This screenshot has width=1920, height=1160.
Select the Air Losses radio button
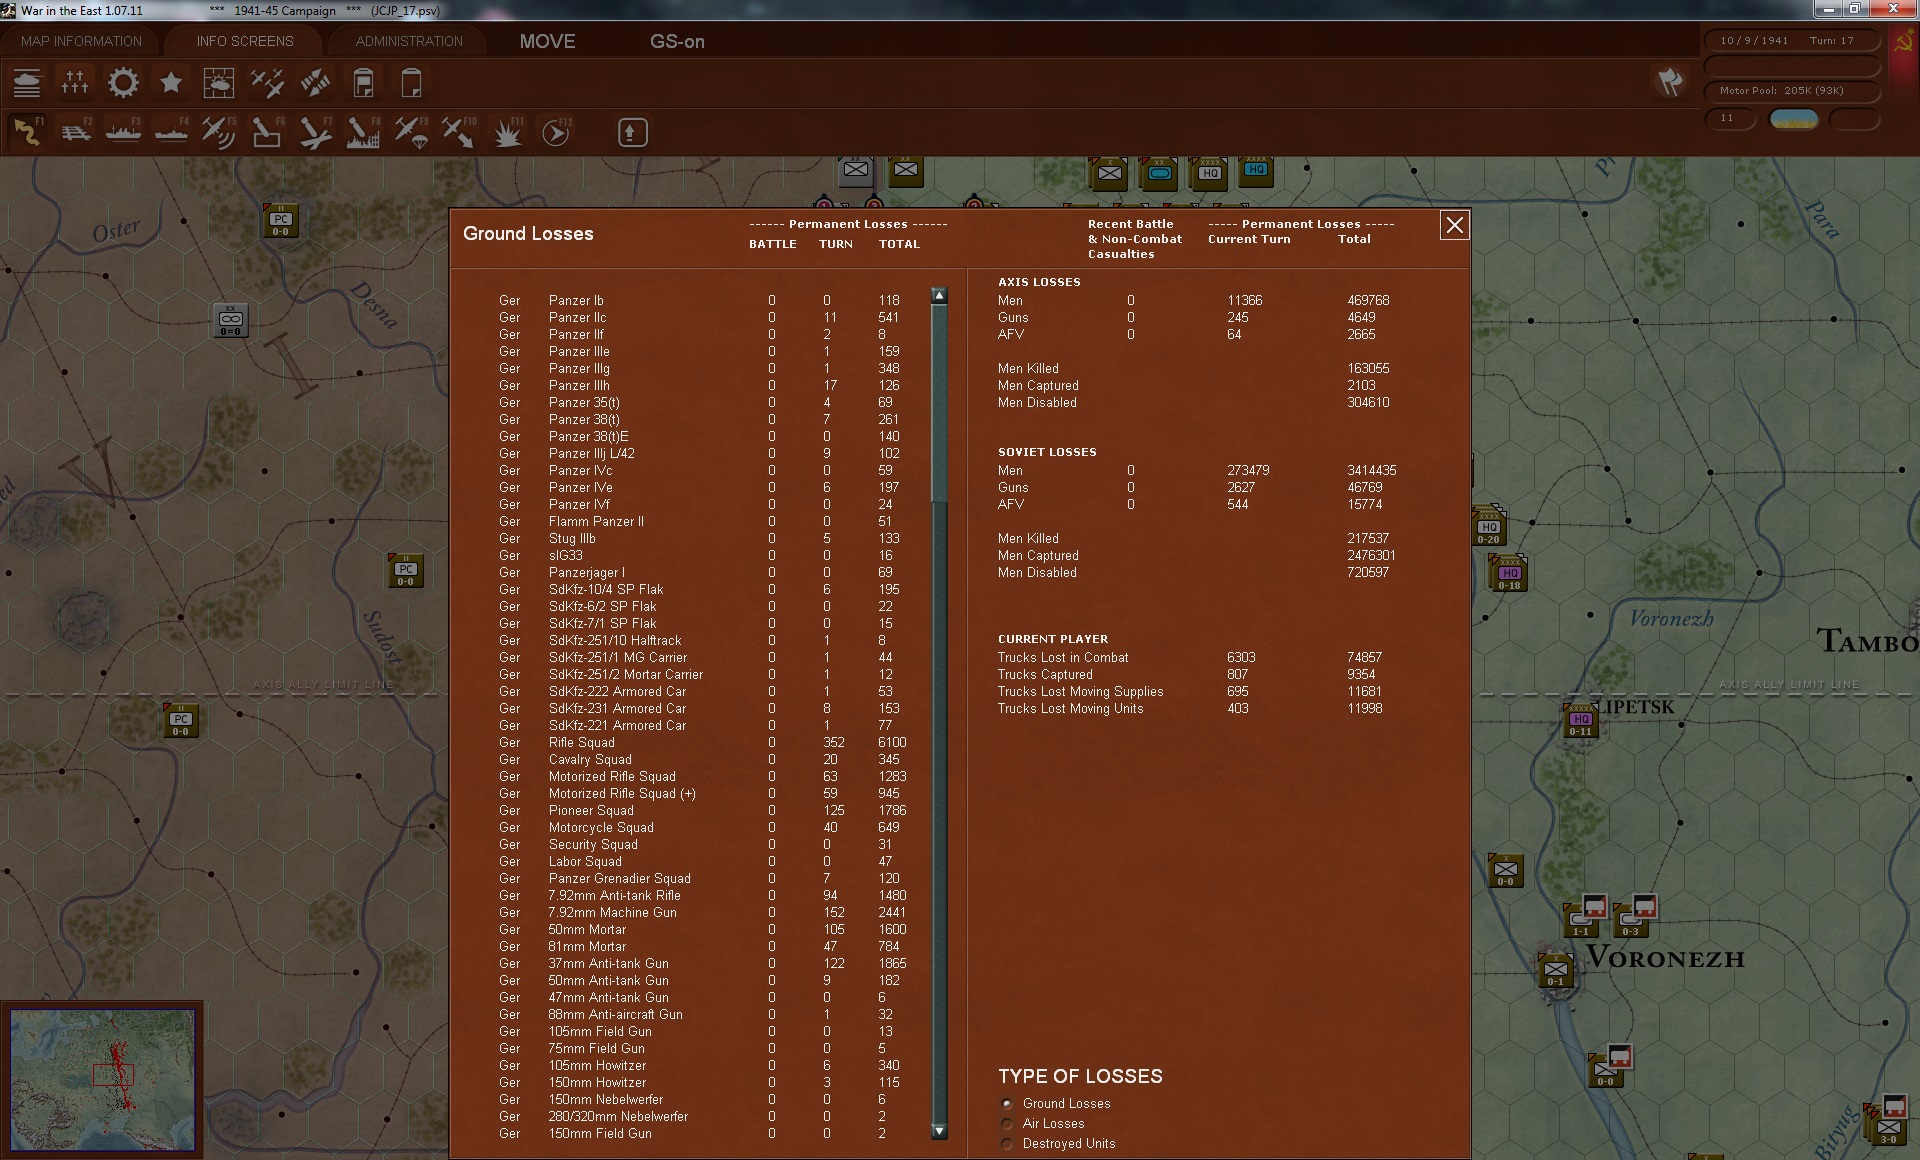pyautogui.click(x=1007, y=1124)
